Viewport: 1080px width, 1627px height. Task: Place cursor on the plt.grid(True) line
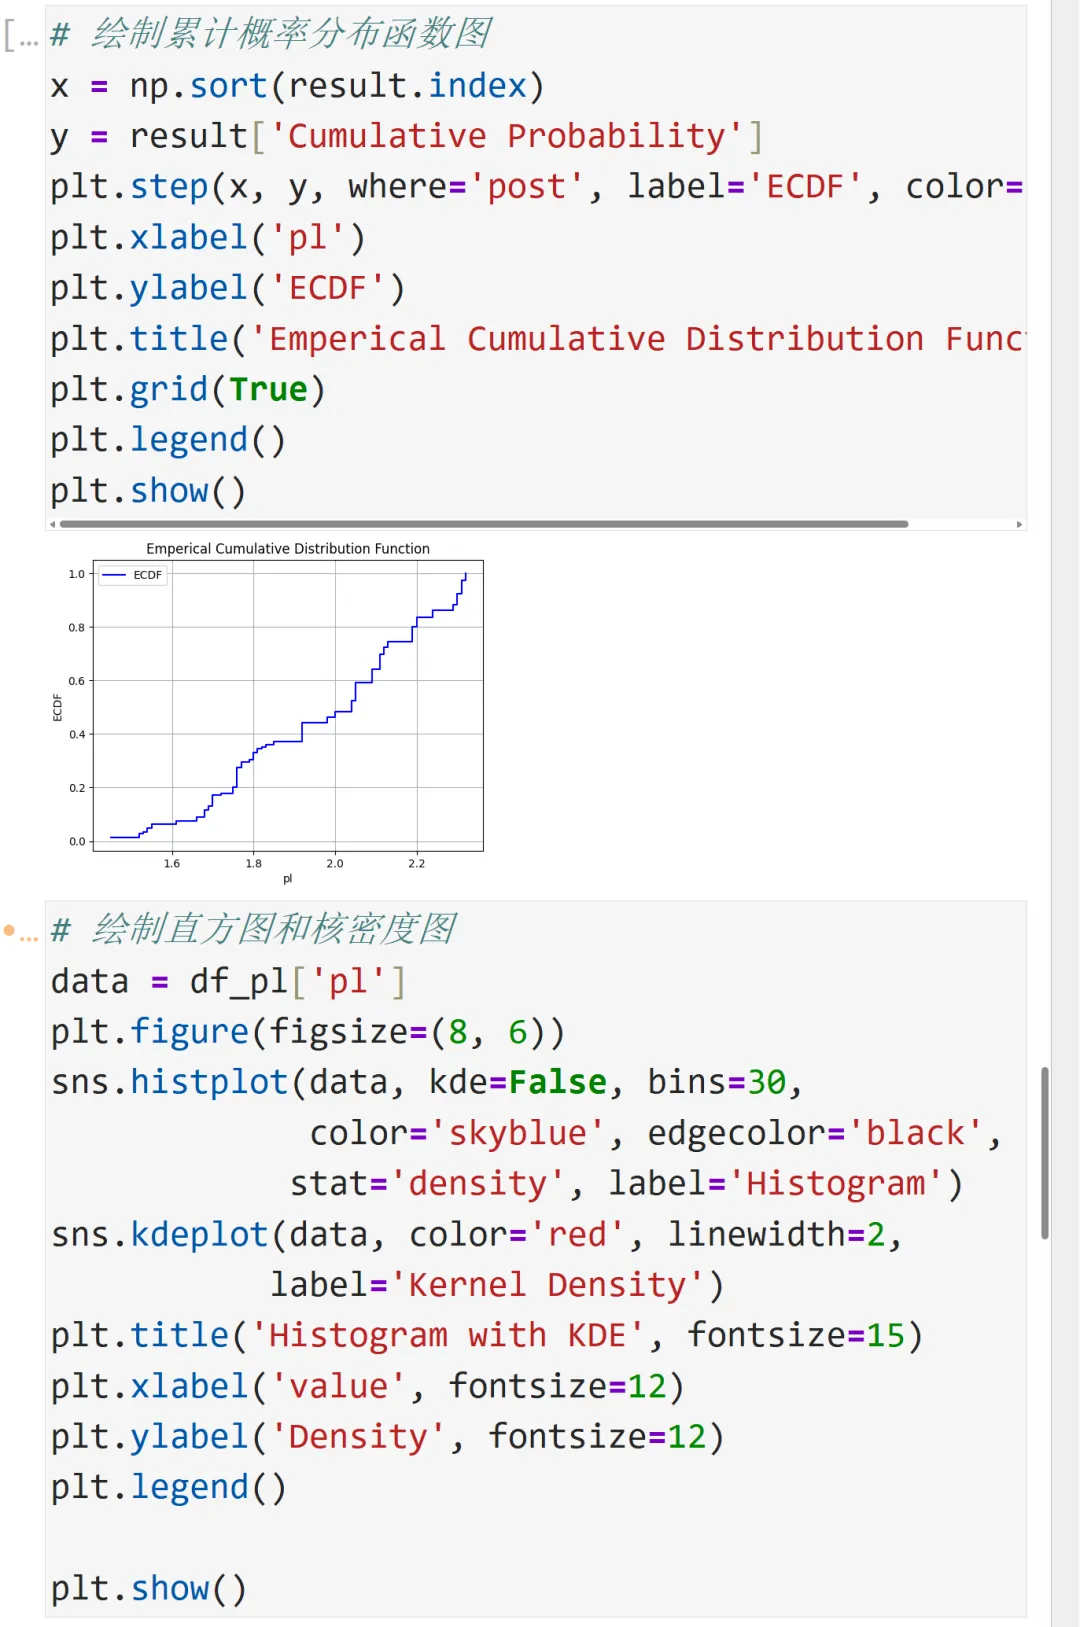tap(188, 390)
